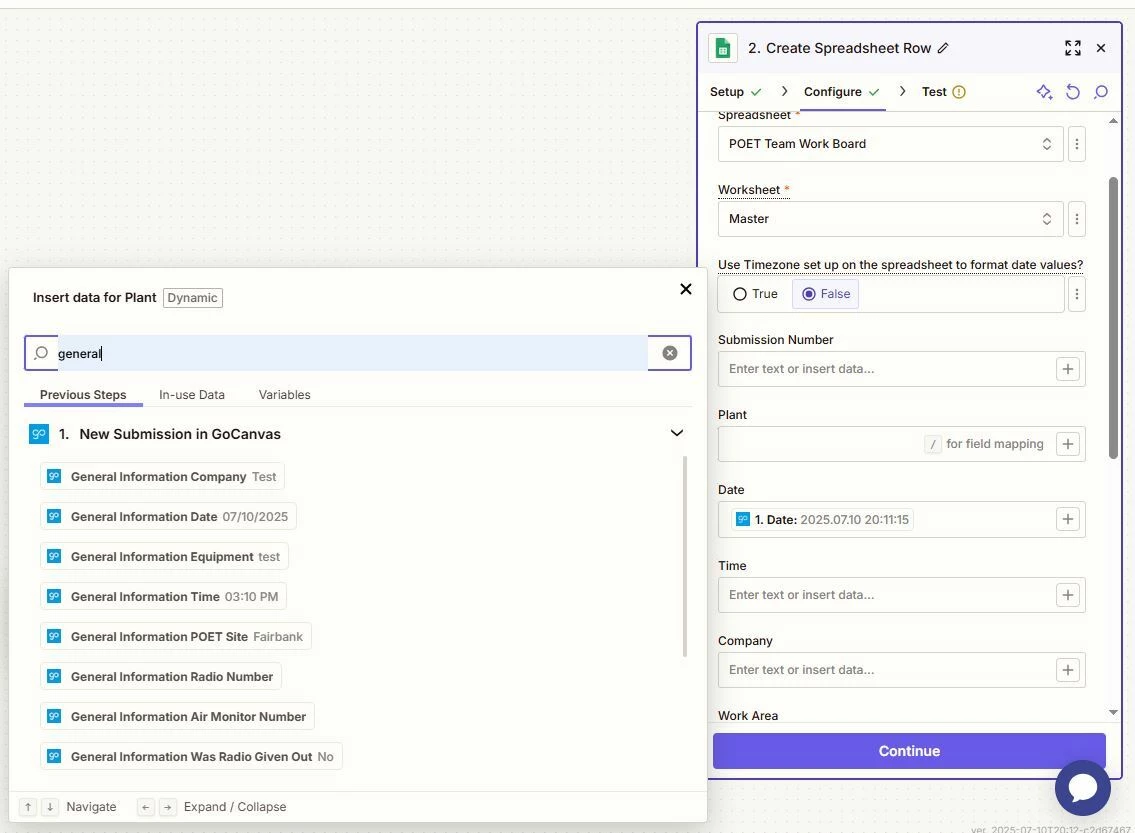Click the plus icon for Time field
Viewport: 1135px width, 833px height.
point(1068,595)
